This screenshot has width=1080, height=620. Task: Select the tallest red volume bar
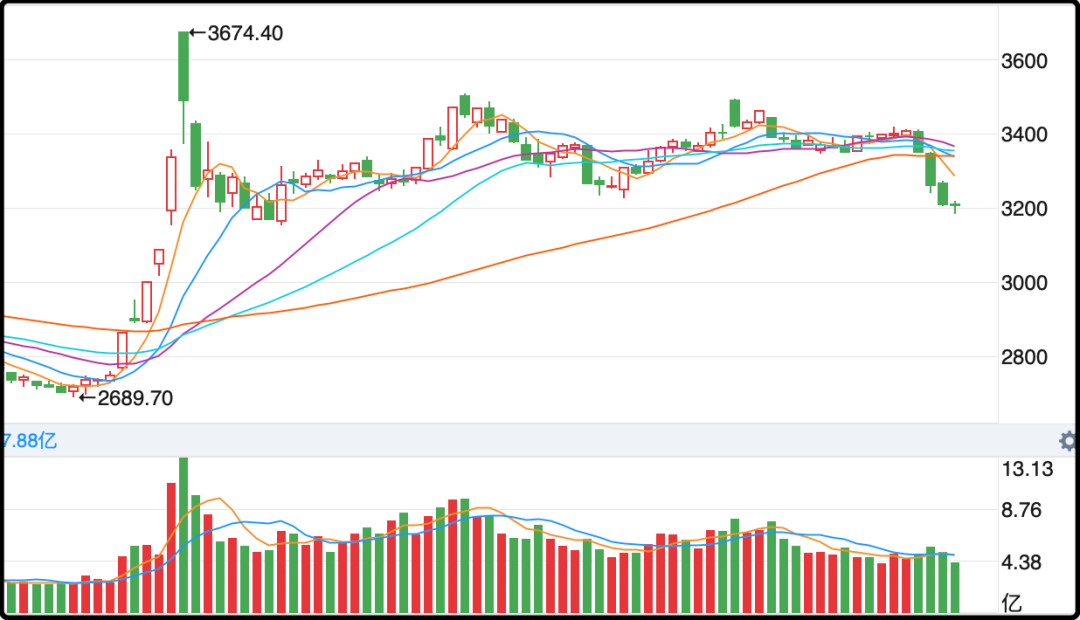pyautogui.click(x=171, y=547)
